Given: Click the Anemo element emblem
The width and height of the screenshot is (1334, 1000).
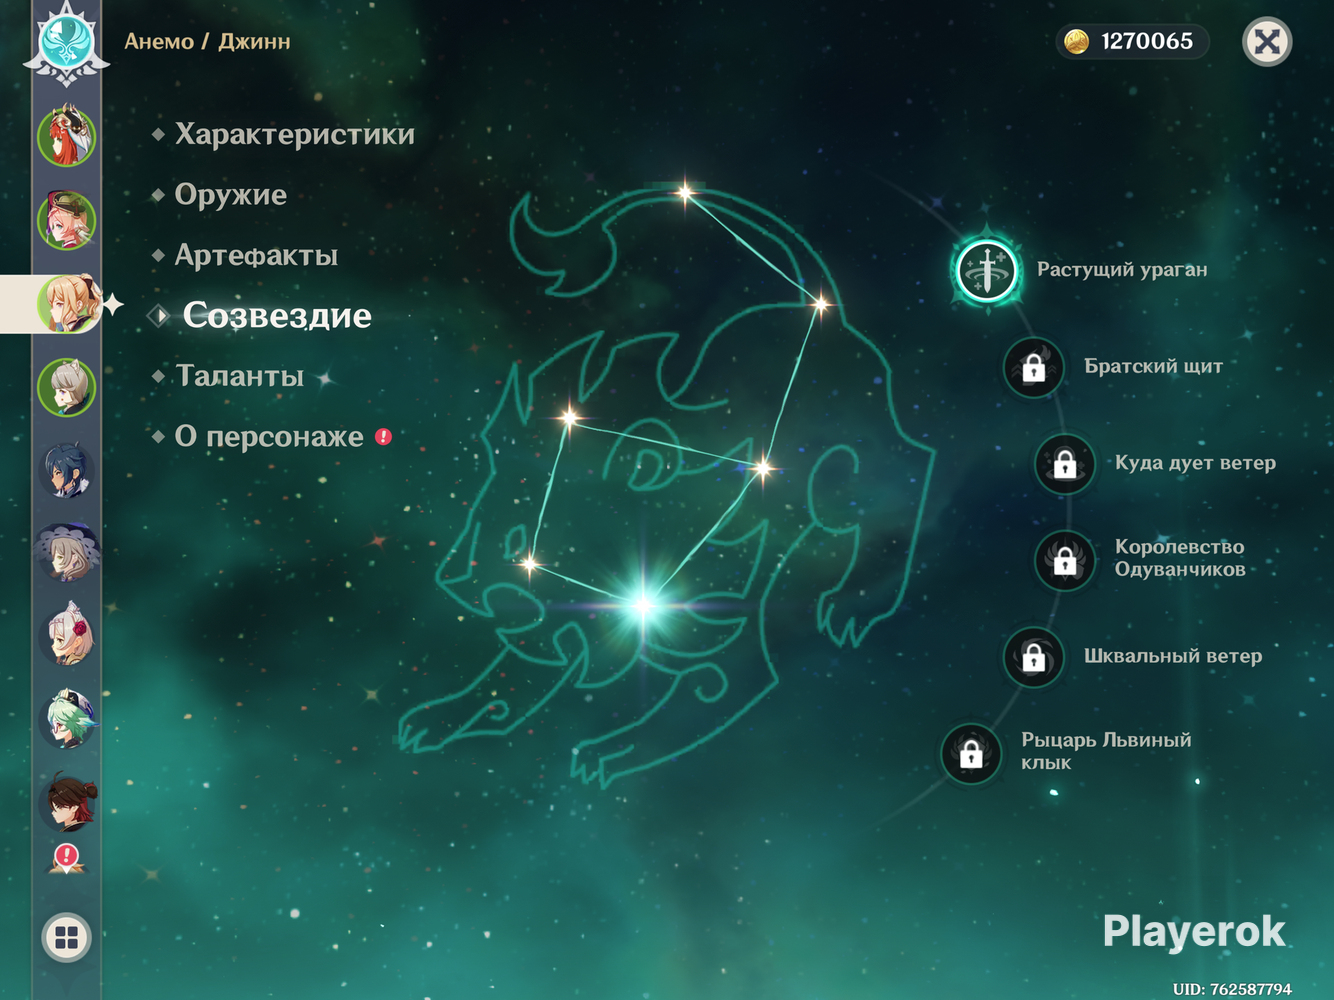Looking at the screenshot, I should (x=66, y=43).
